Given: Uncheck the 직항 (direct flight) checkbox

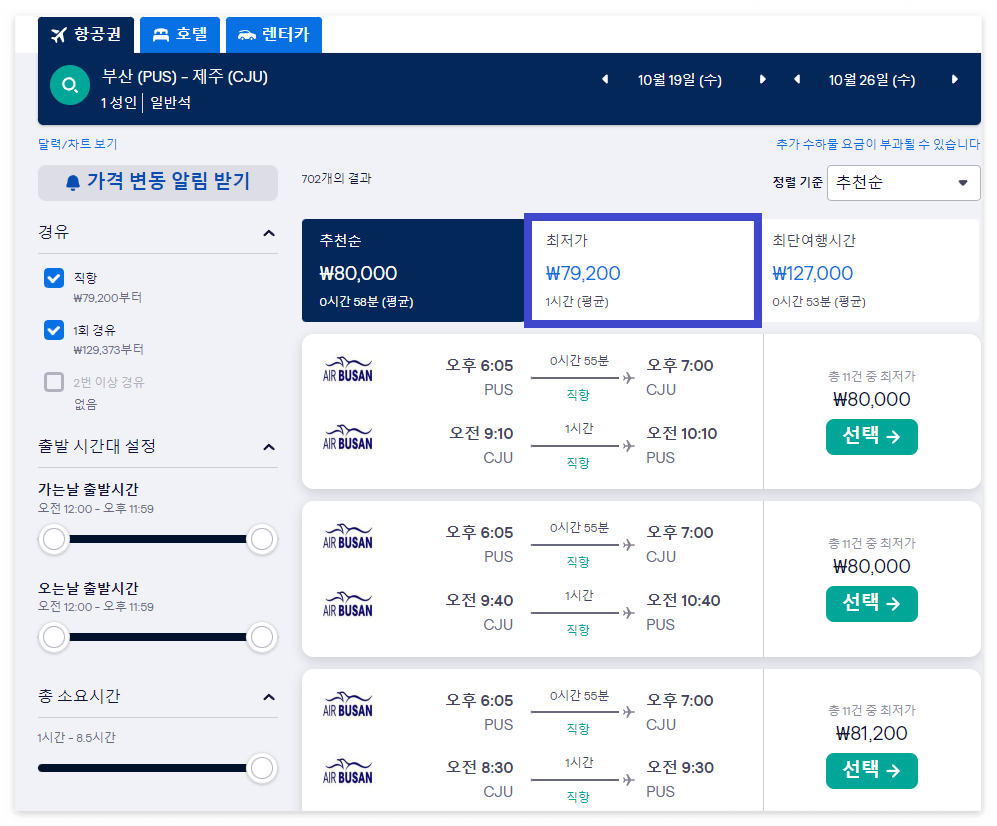Looking at the screenshot, I should coord(53,278).
